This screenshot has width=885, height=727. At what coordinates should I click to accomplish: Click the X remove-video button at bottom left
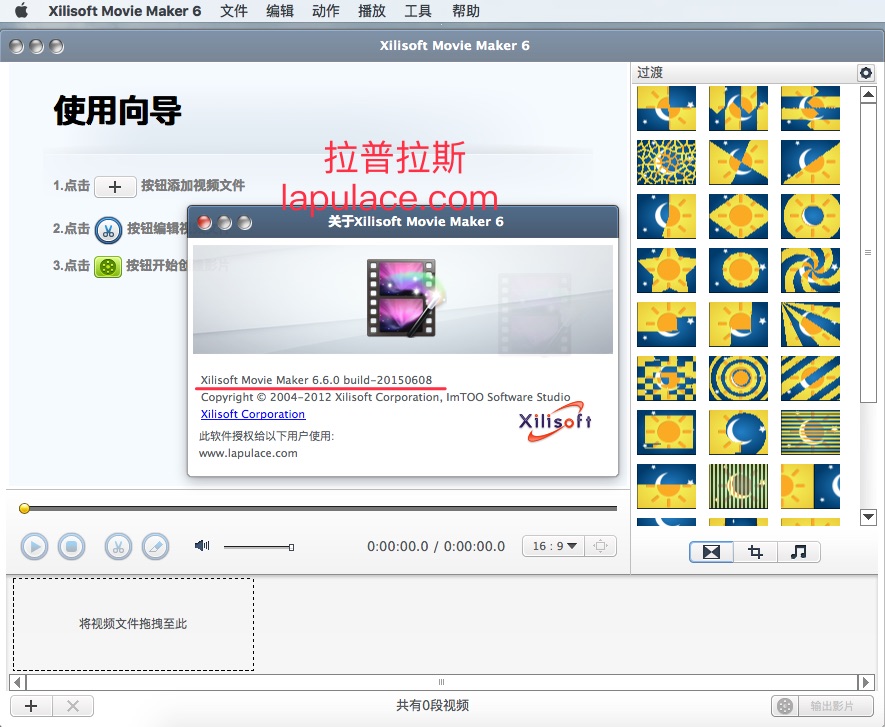coord(73,706)
